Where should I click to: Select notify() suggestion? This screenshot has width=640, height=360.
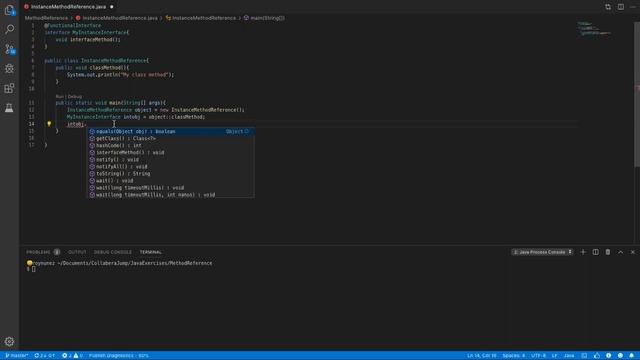click(170, 160)
